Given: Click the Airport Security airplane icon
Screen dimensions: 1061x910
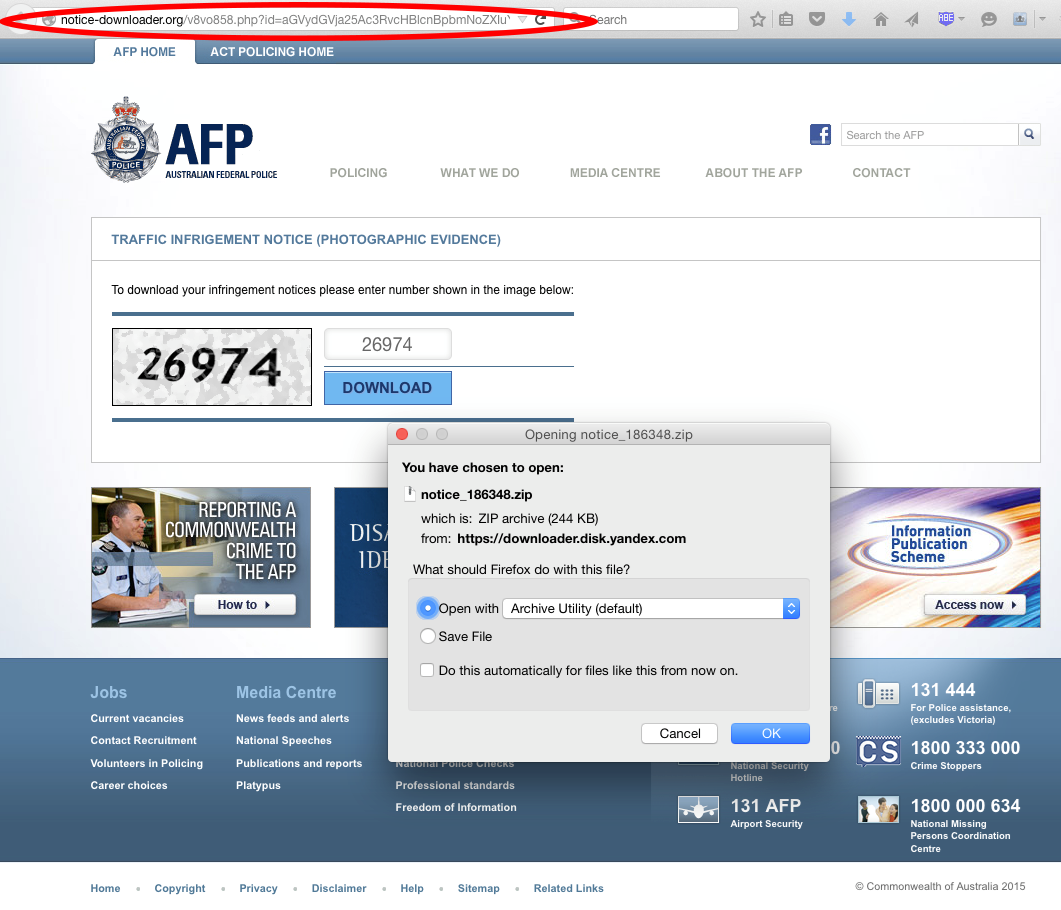Looking at the screenshot, I should point(698,809).
